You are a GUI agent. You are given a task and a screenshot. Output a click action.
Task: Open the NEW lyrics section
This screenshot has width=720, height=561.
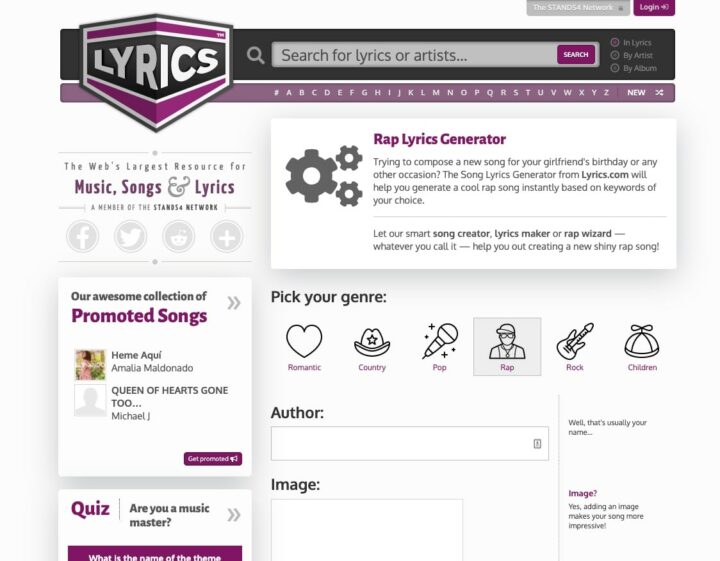click(636, 93)
